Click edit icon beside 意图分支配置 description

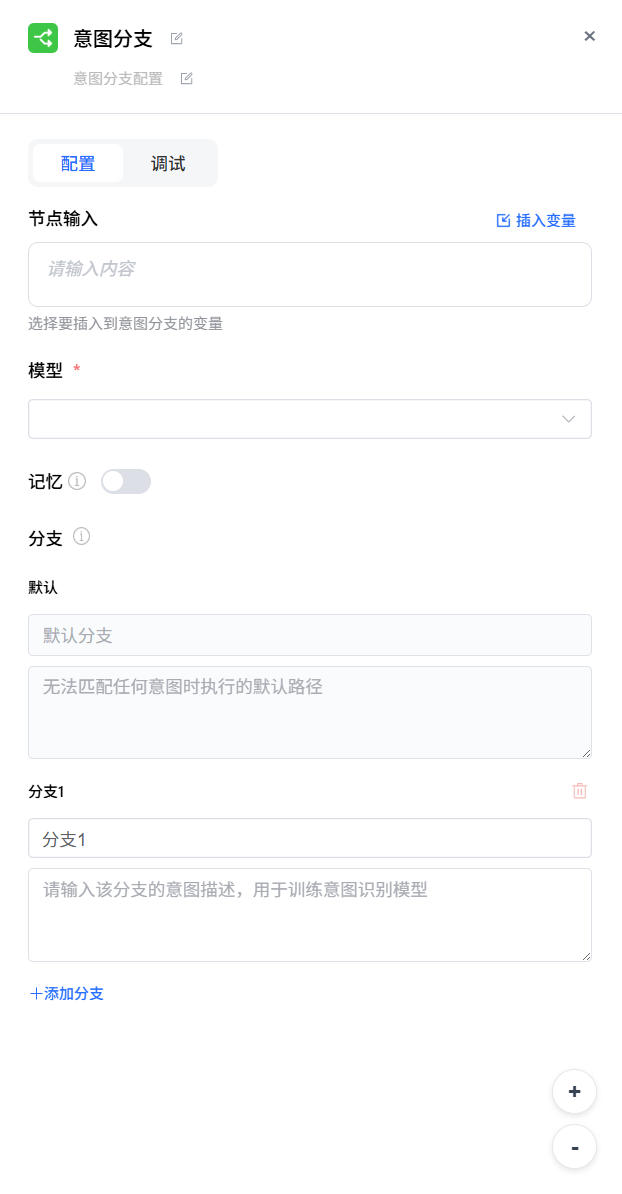[x=187, y=78]
